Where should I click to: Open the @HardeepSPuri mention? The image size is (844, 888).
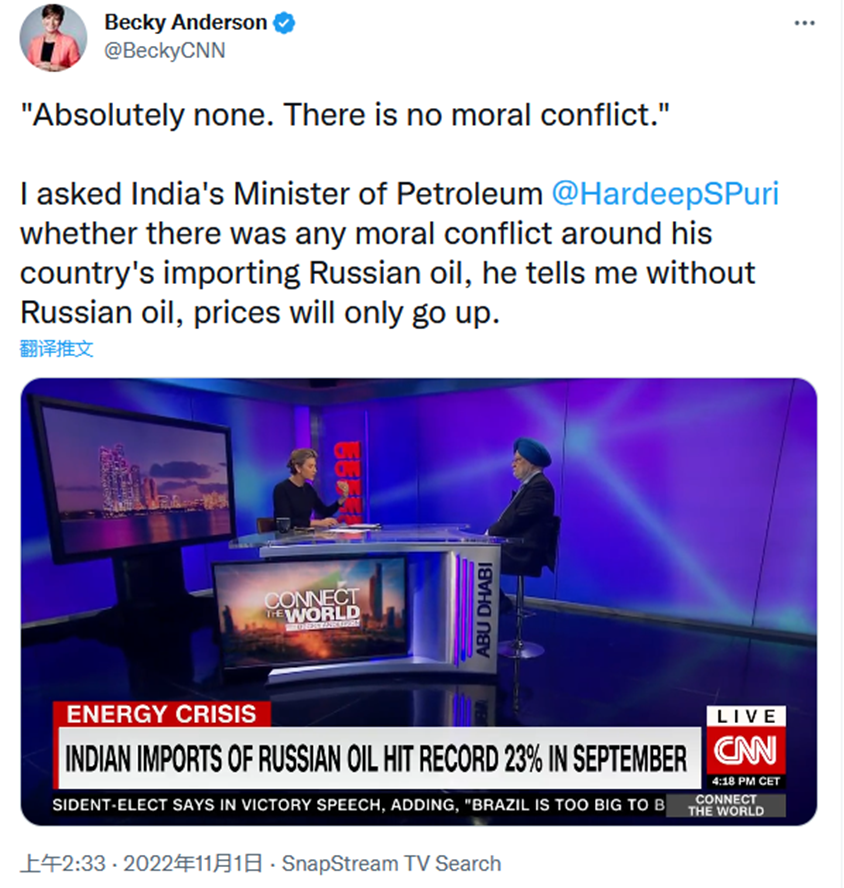tap(665, 193)
